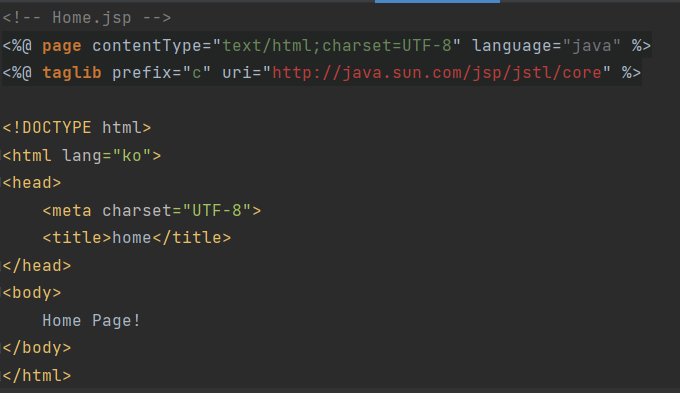This screenshot has width=680, height=393.
Task: Click the "java" attribute value
Action: click(x=592, y=46)
